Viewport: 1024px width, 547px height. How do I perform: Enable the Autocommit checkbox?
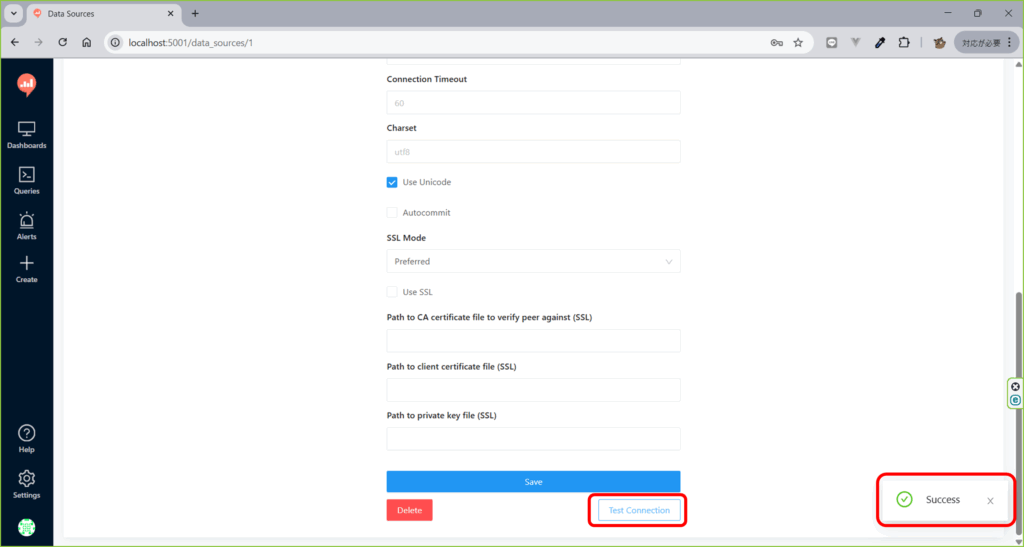tap(392, 213)
